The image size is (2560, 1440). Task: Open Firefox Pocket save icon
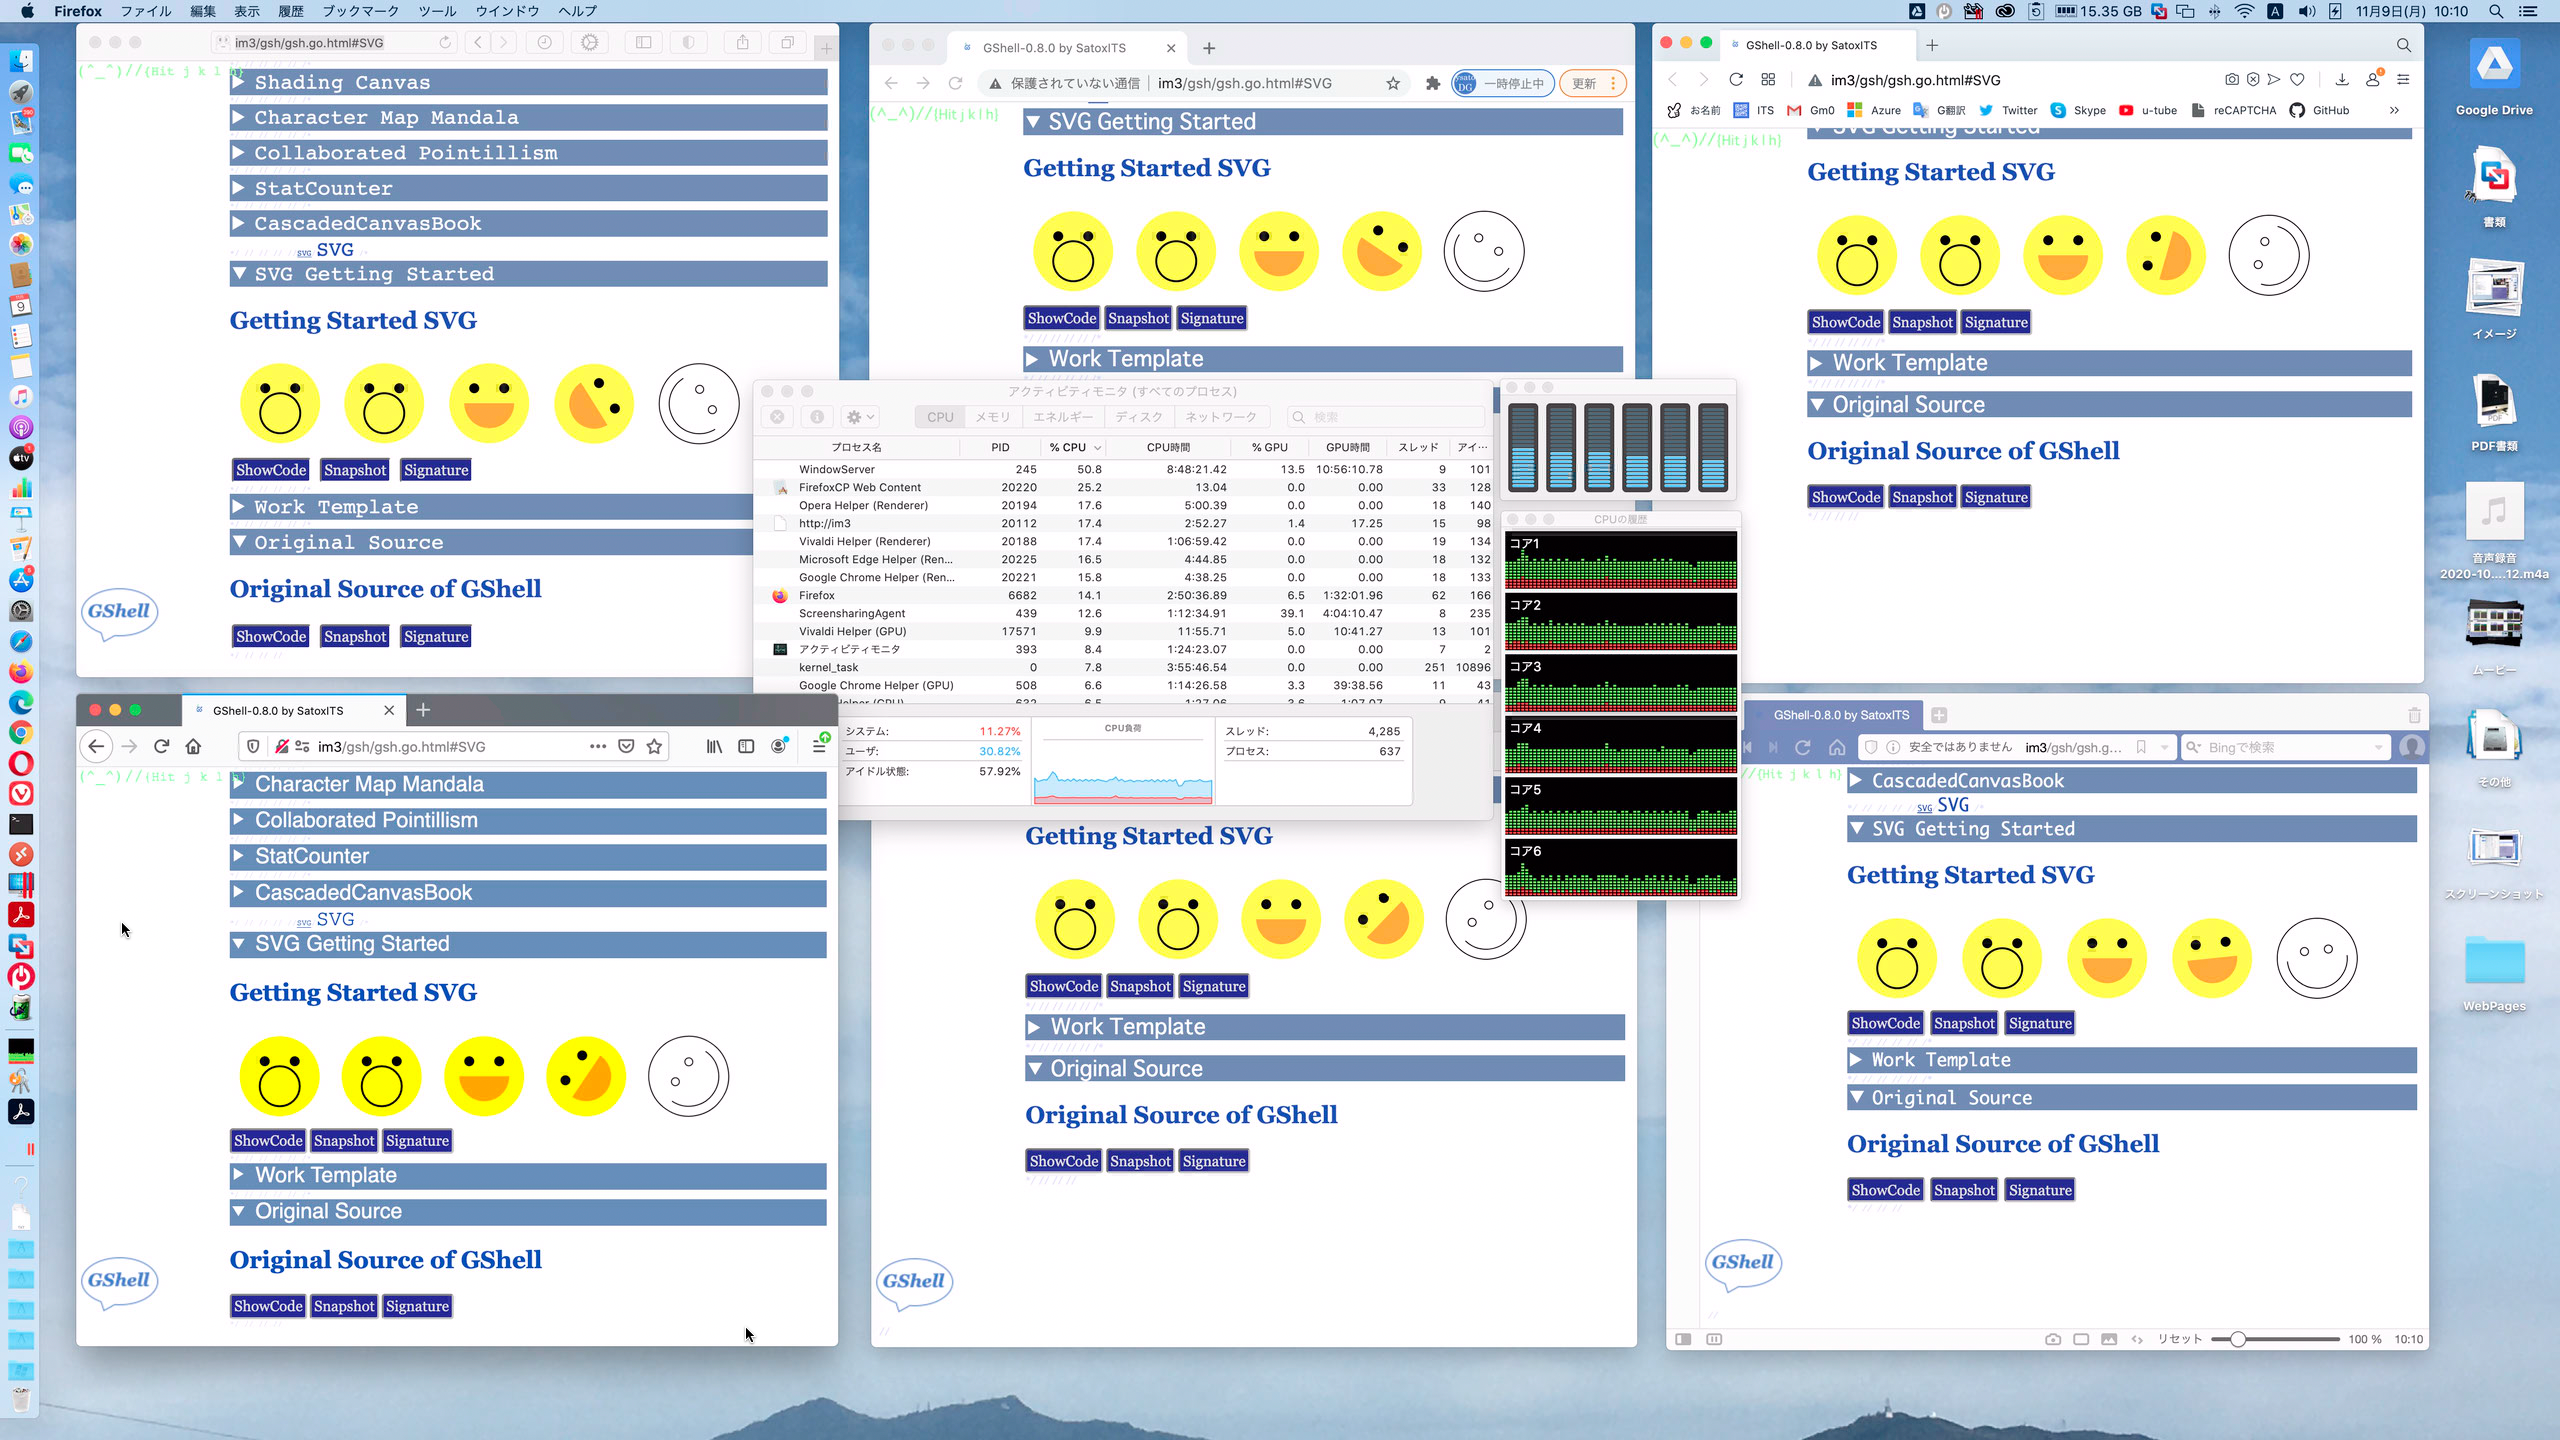pos(626,746)
